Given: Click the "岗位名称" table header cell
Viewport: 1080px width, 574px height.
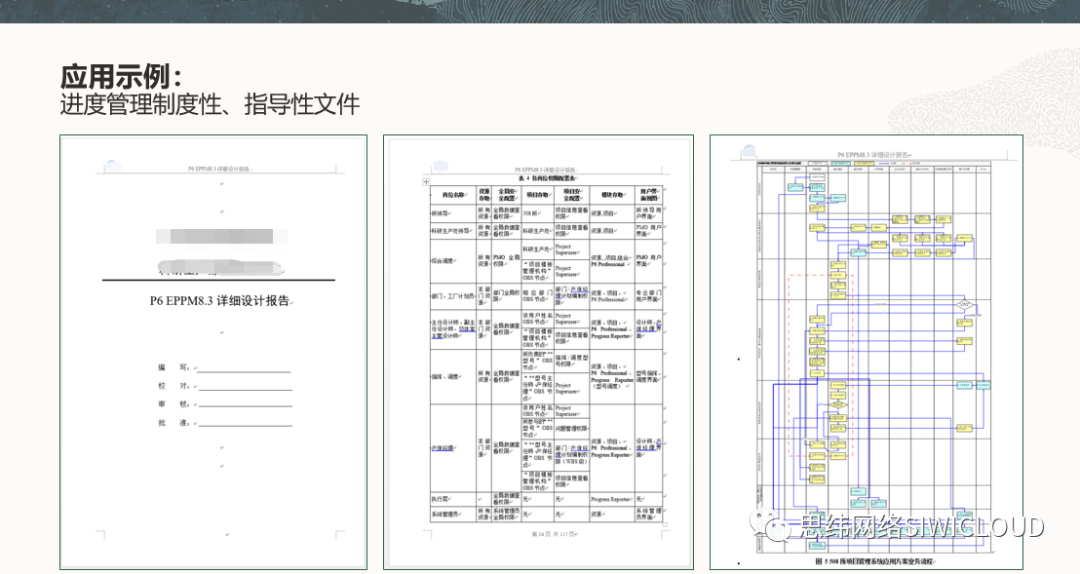Looking at the screenshot, I should point(453,195).
